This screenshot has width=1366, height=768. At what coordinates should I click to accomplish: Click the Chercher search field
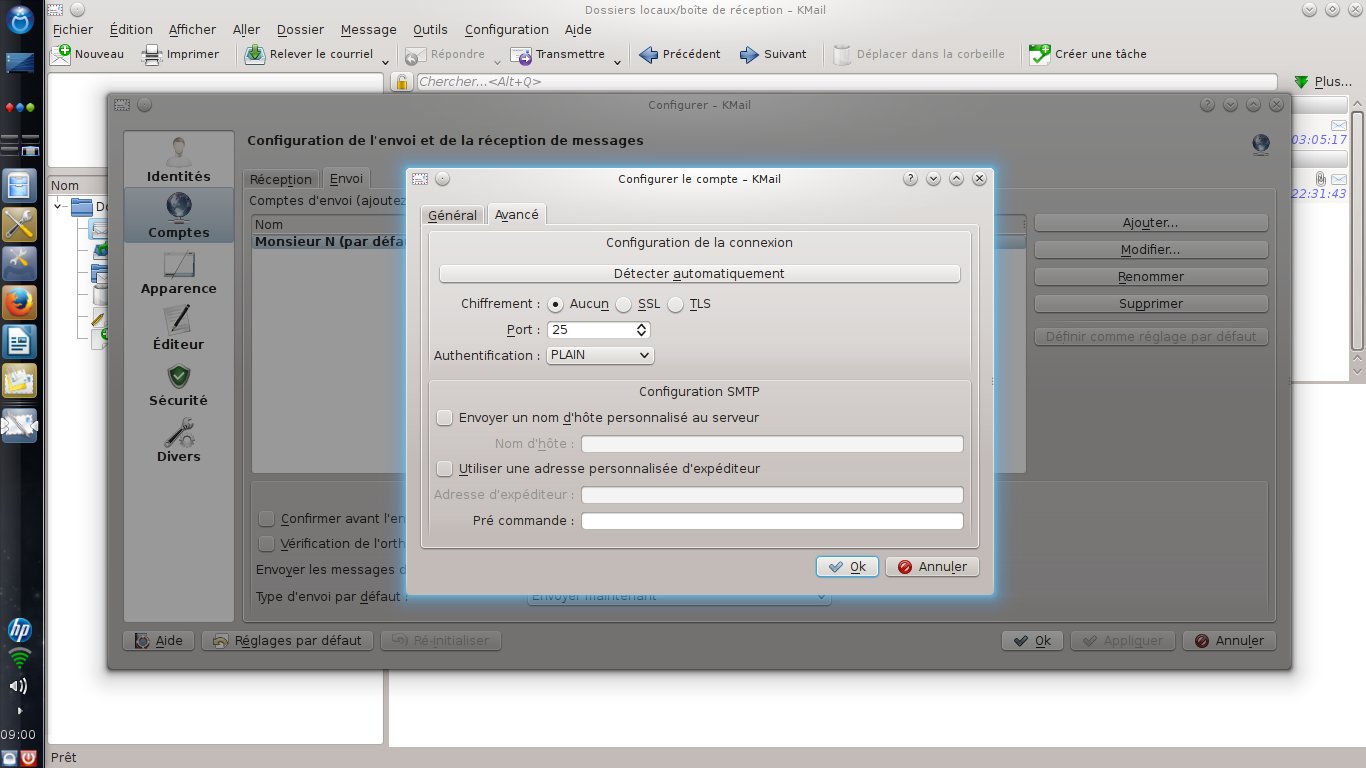(847, 82)
